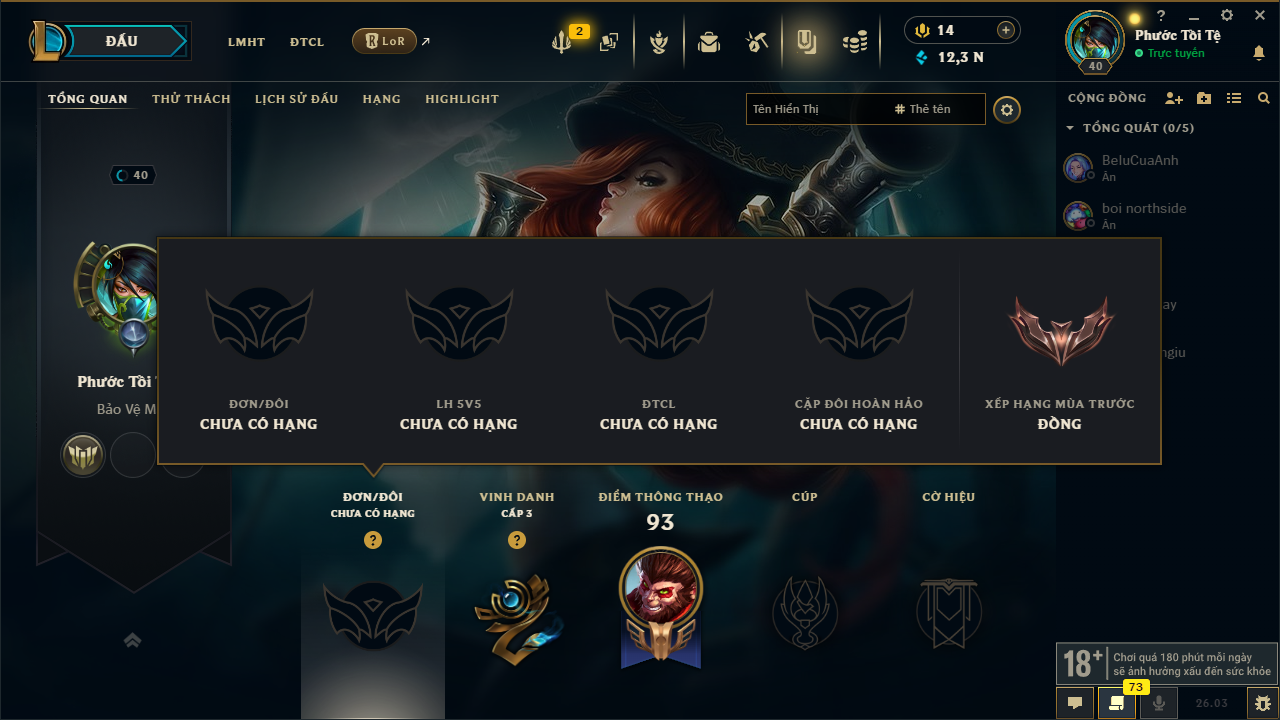1280x720 pixels.
Task: Click the notifications bell icon
Action: 1259,53
